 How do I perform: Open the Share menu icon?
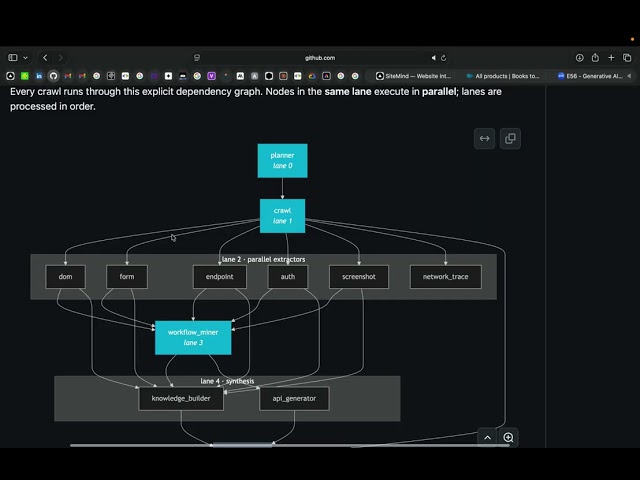tap(595, 58)
